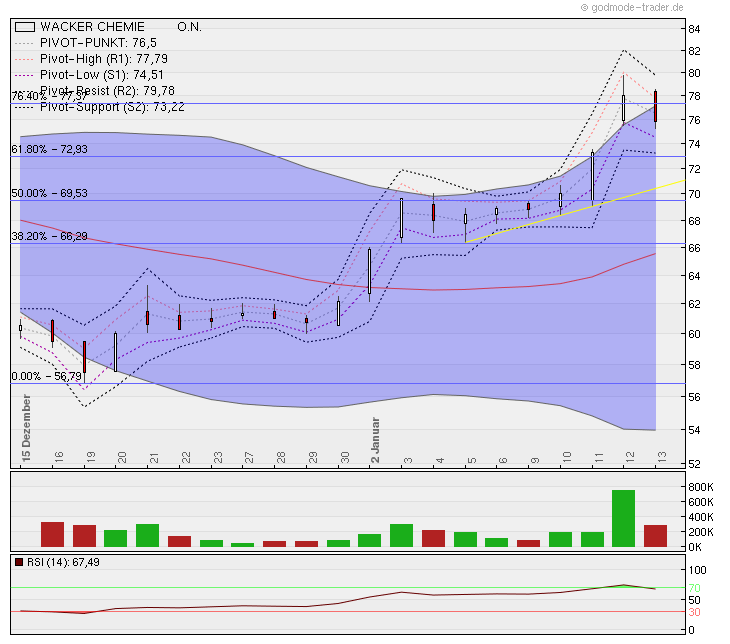Click the tallest green volume bar on day 12
The width and height of the screenshot is (730, 644).
(623, 518)
